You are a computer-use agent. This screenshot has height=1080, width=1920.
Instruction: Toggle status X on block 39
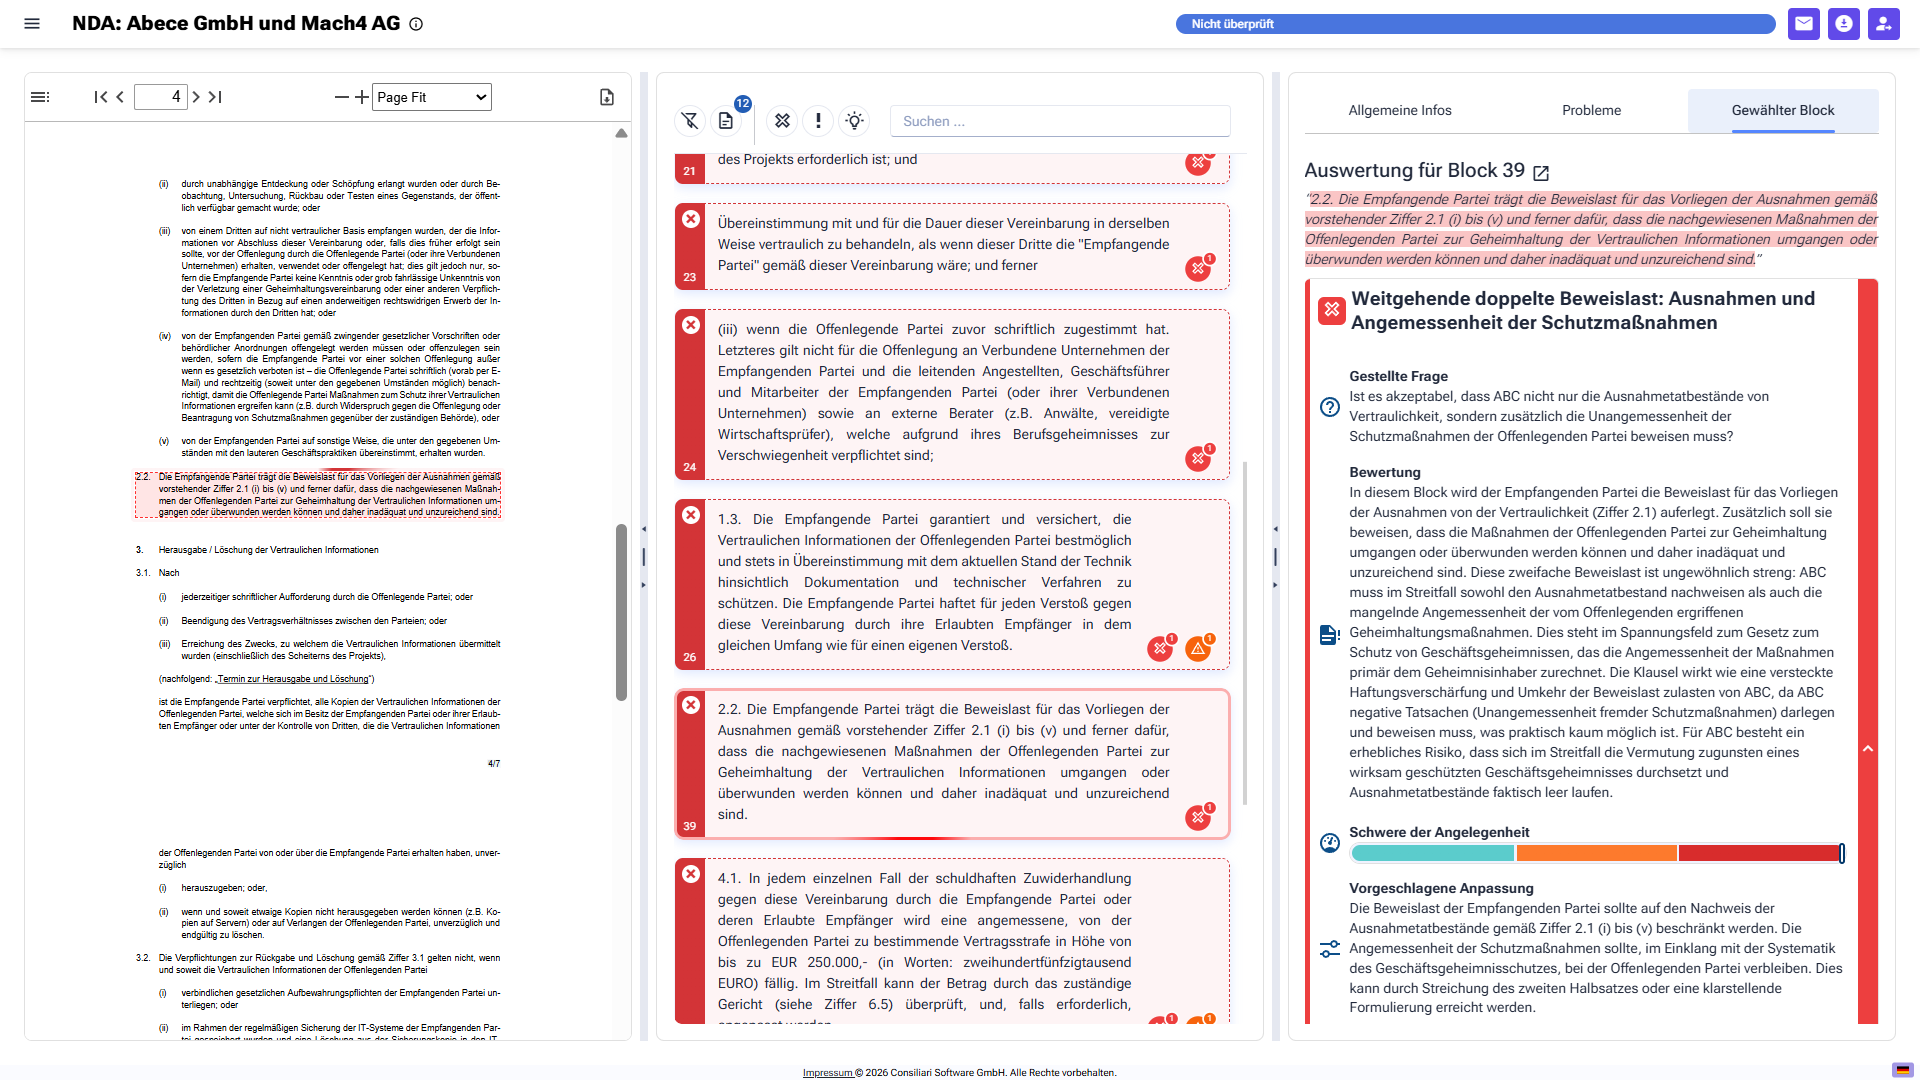tap(691, 705)
